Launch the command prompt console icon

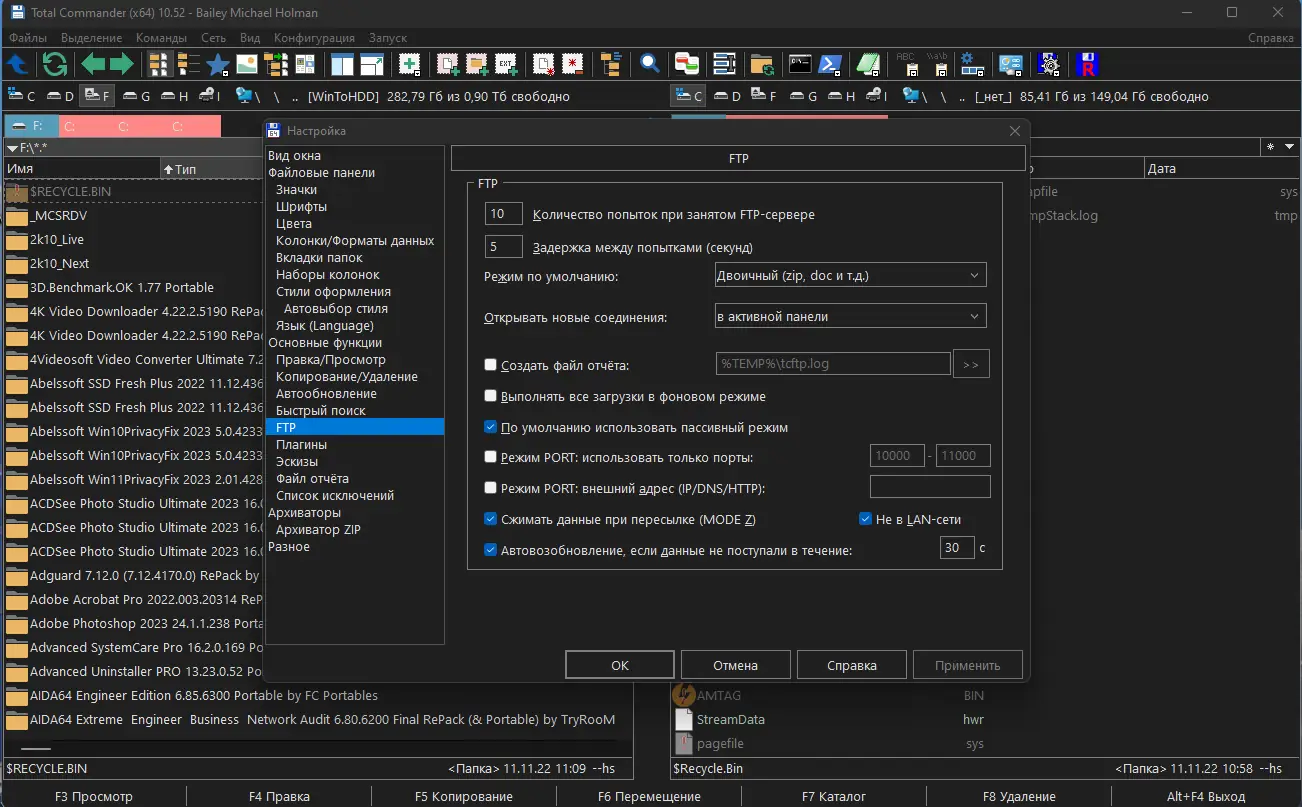(799, 65)
